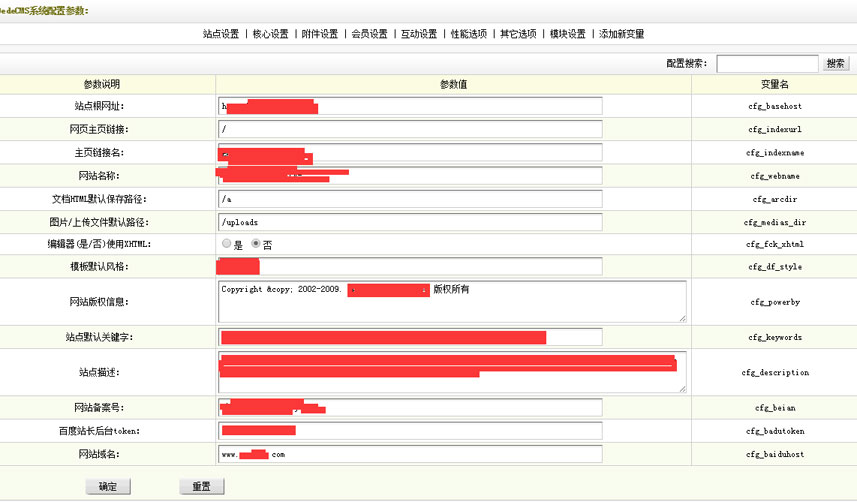Viewport: 857px width, 502px height.
Task: Switch to 核心设置 tab
Action: click(270, 34)
